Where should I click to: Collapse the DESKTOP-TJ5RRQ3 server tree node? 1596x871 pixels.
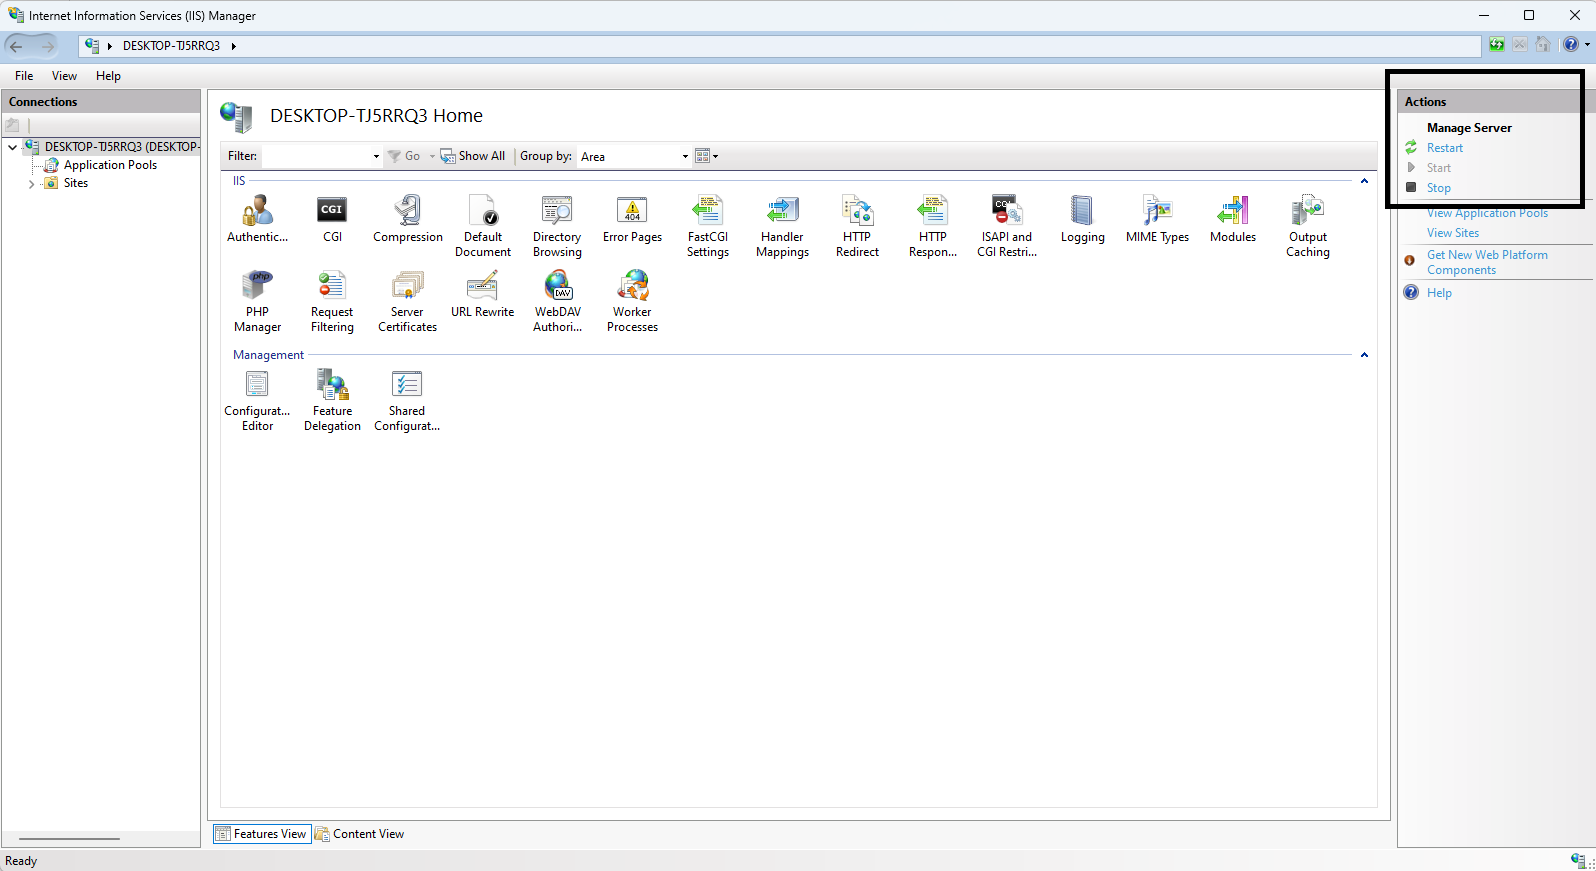(12, 147)
